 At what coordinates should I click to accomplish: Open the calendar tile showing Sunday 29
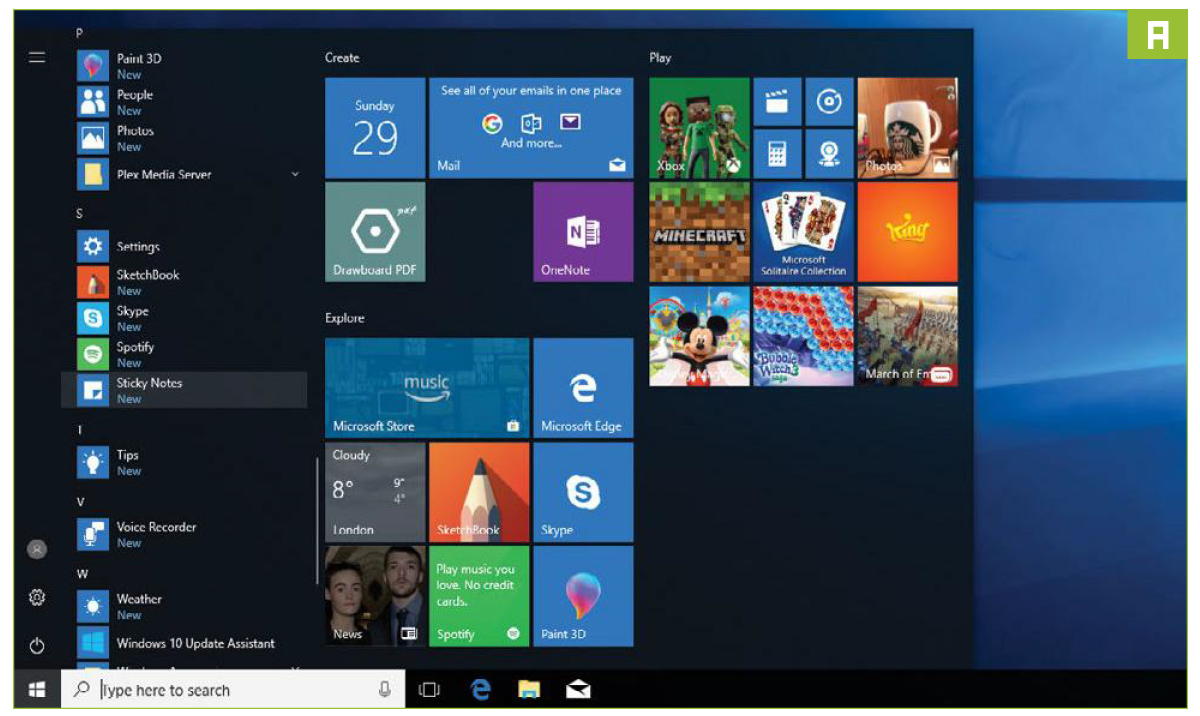coord(375,128)
